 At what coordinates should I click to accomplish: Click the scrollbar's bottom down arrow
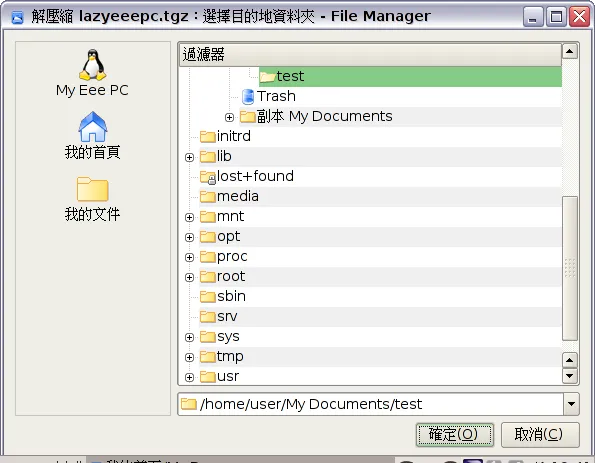(569, 376)
